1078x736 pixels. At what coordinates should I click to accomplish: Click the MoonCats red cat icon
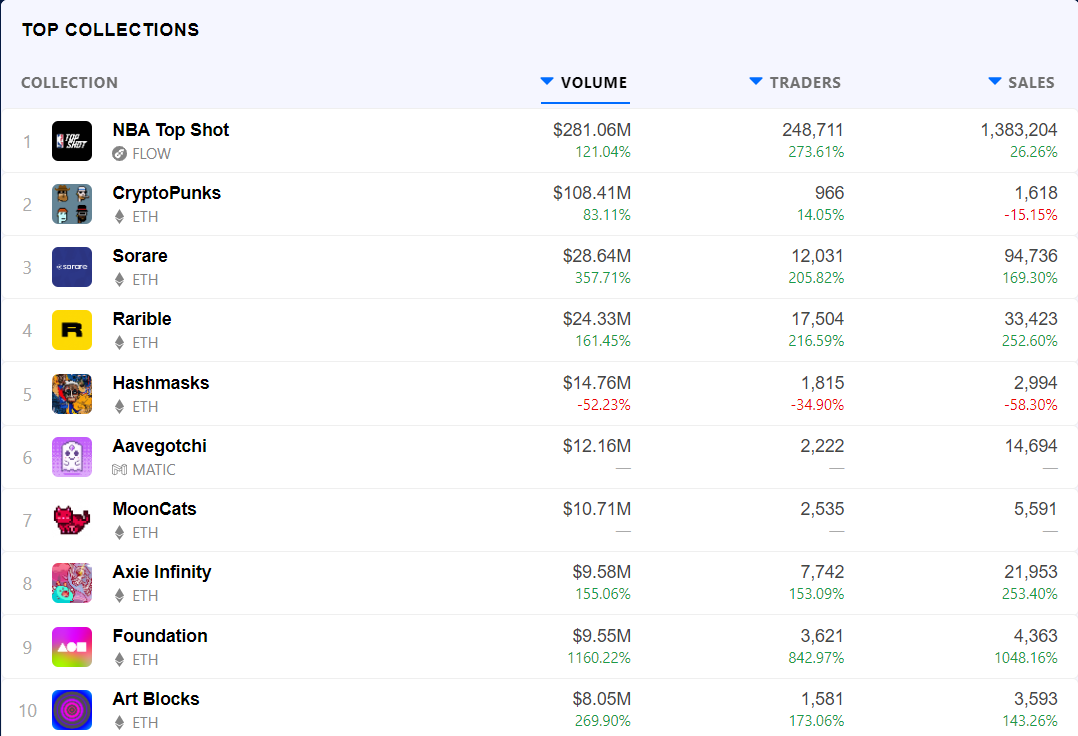click(x=72, y=520)
